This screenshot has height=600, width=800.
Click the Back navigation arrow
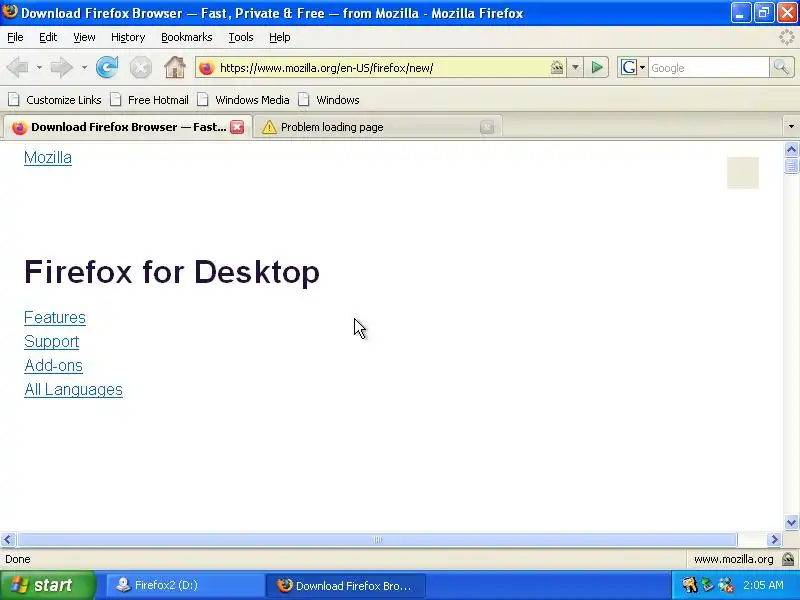pyautogui.click(x=17, y=67)
